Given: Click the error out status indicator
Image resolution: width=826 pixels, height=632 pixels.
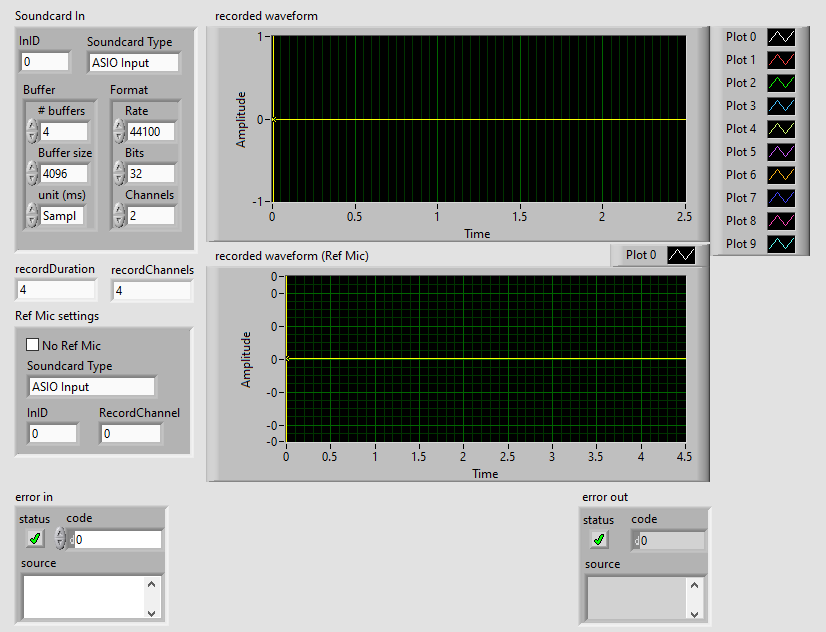Looking at the screenshot, I should coord(599,540).
